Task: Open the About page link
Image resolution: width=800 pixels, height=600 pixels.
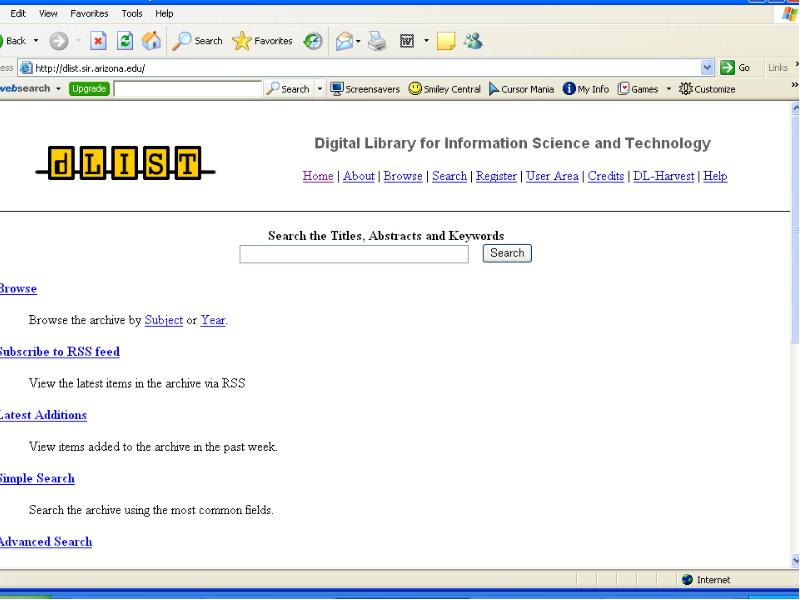Action: (x=359, y=176)
